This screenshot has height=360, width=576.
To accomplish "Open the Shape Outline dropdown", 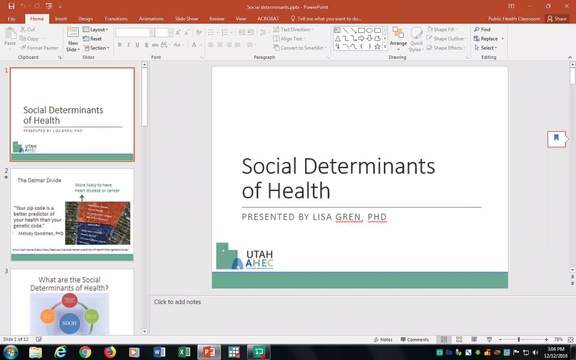I will pos(446,39).
